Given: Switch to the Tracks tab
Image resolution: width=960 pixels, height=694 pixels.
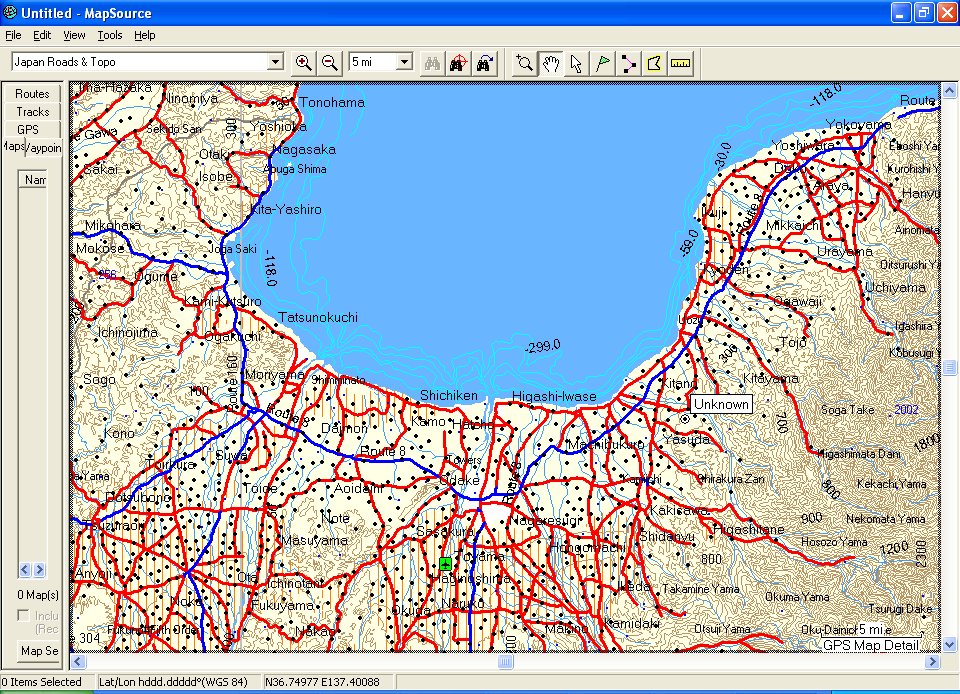Looking at the screenshot, I should pyautogui.click(x=32, y=111).
